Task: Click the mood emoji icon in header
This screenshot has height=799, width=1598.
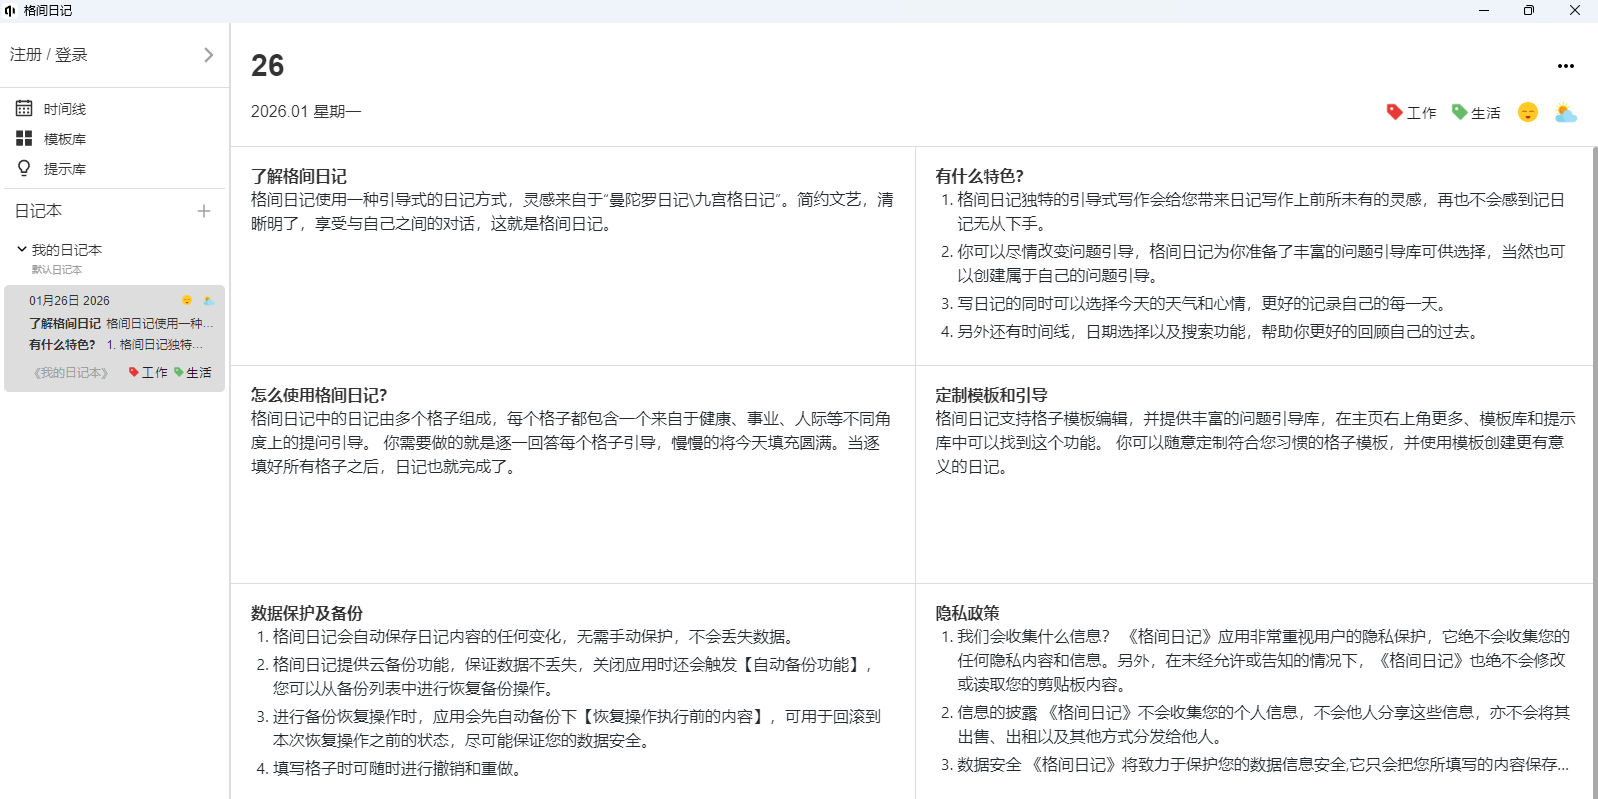Action: pyautogui.click(x=1527, y=112)
